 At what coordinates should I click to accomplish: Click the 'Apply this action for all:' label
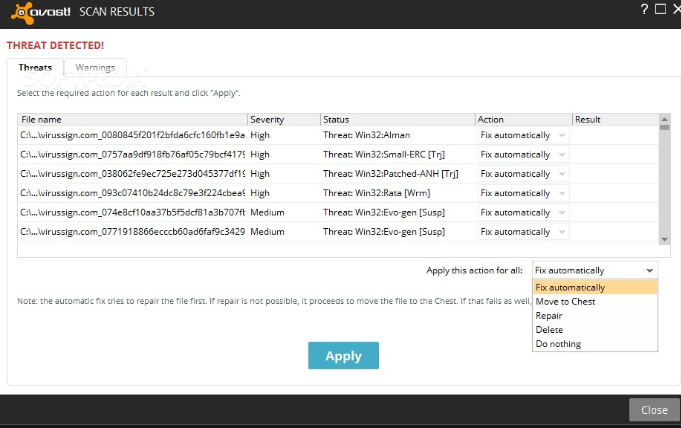474,271
